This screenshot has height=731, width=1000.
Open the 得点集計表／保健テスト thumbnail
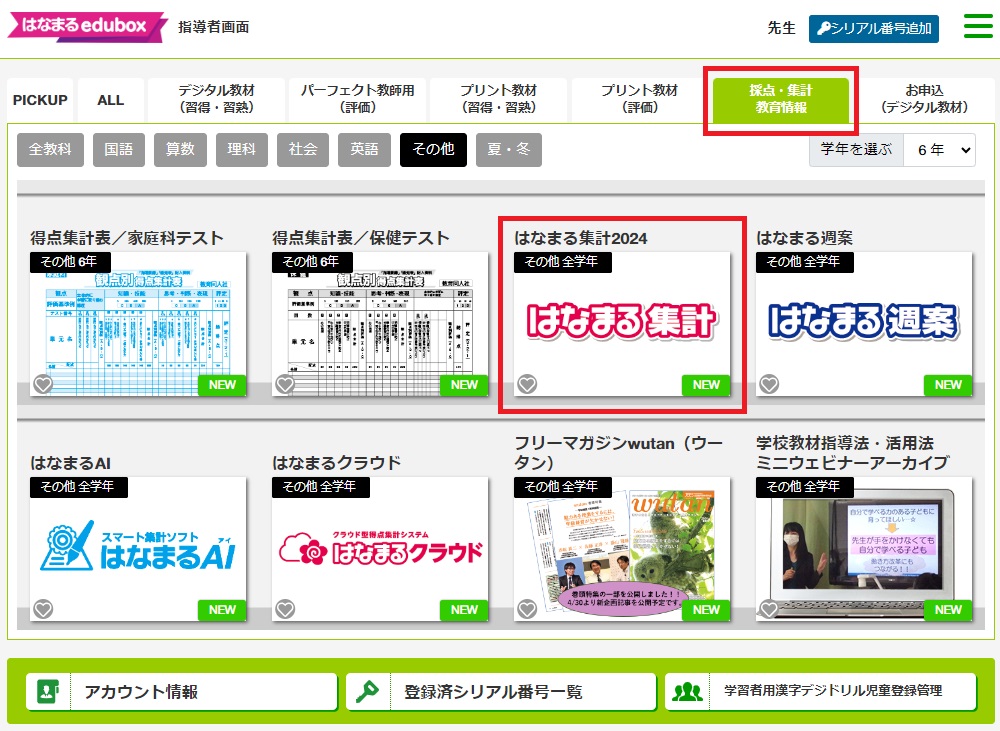[380, 324]
